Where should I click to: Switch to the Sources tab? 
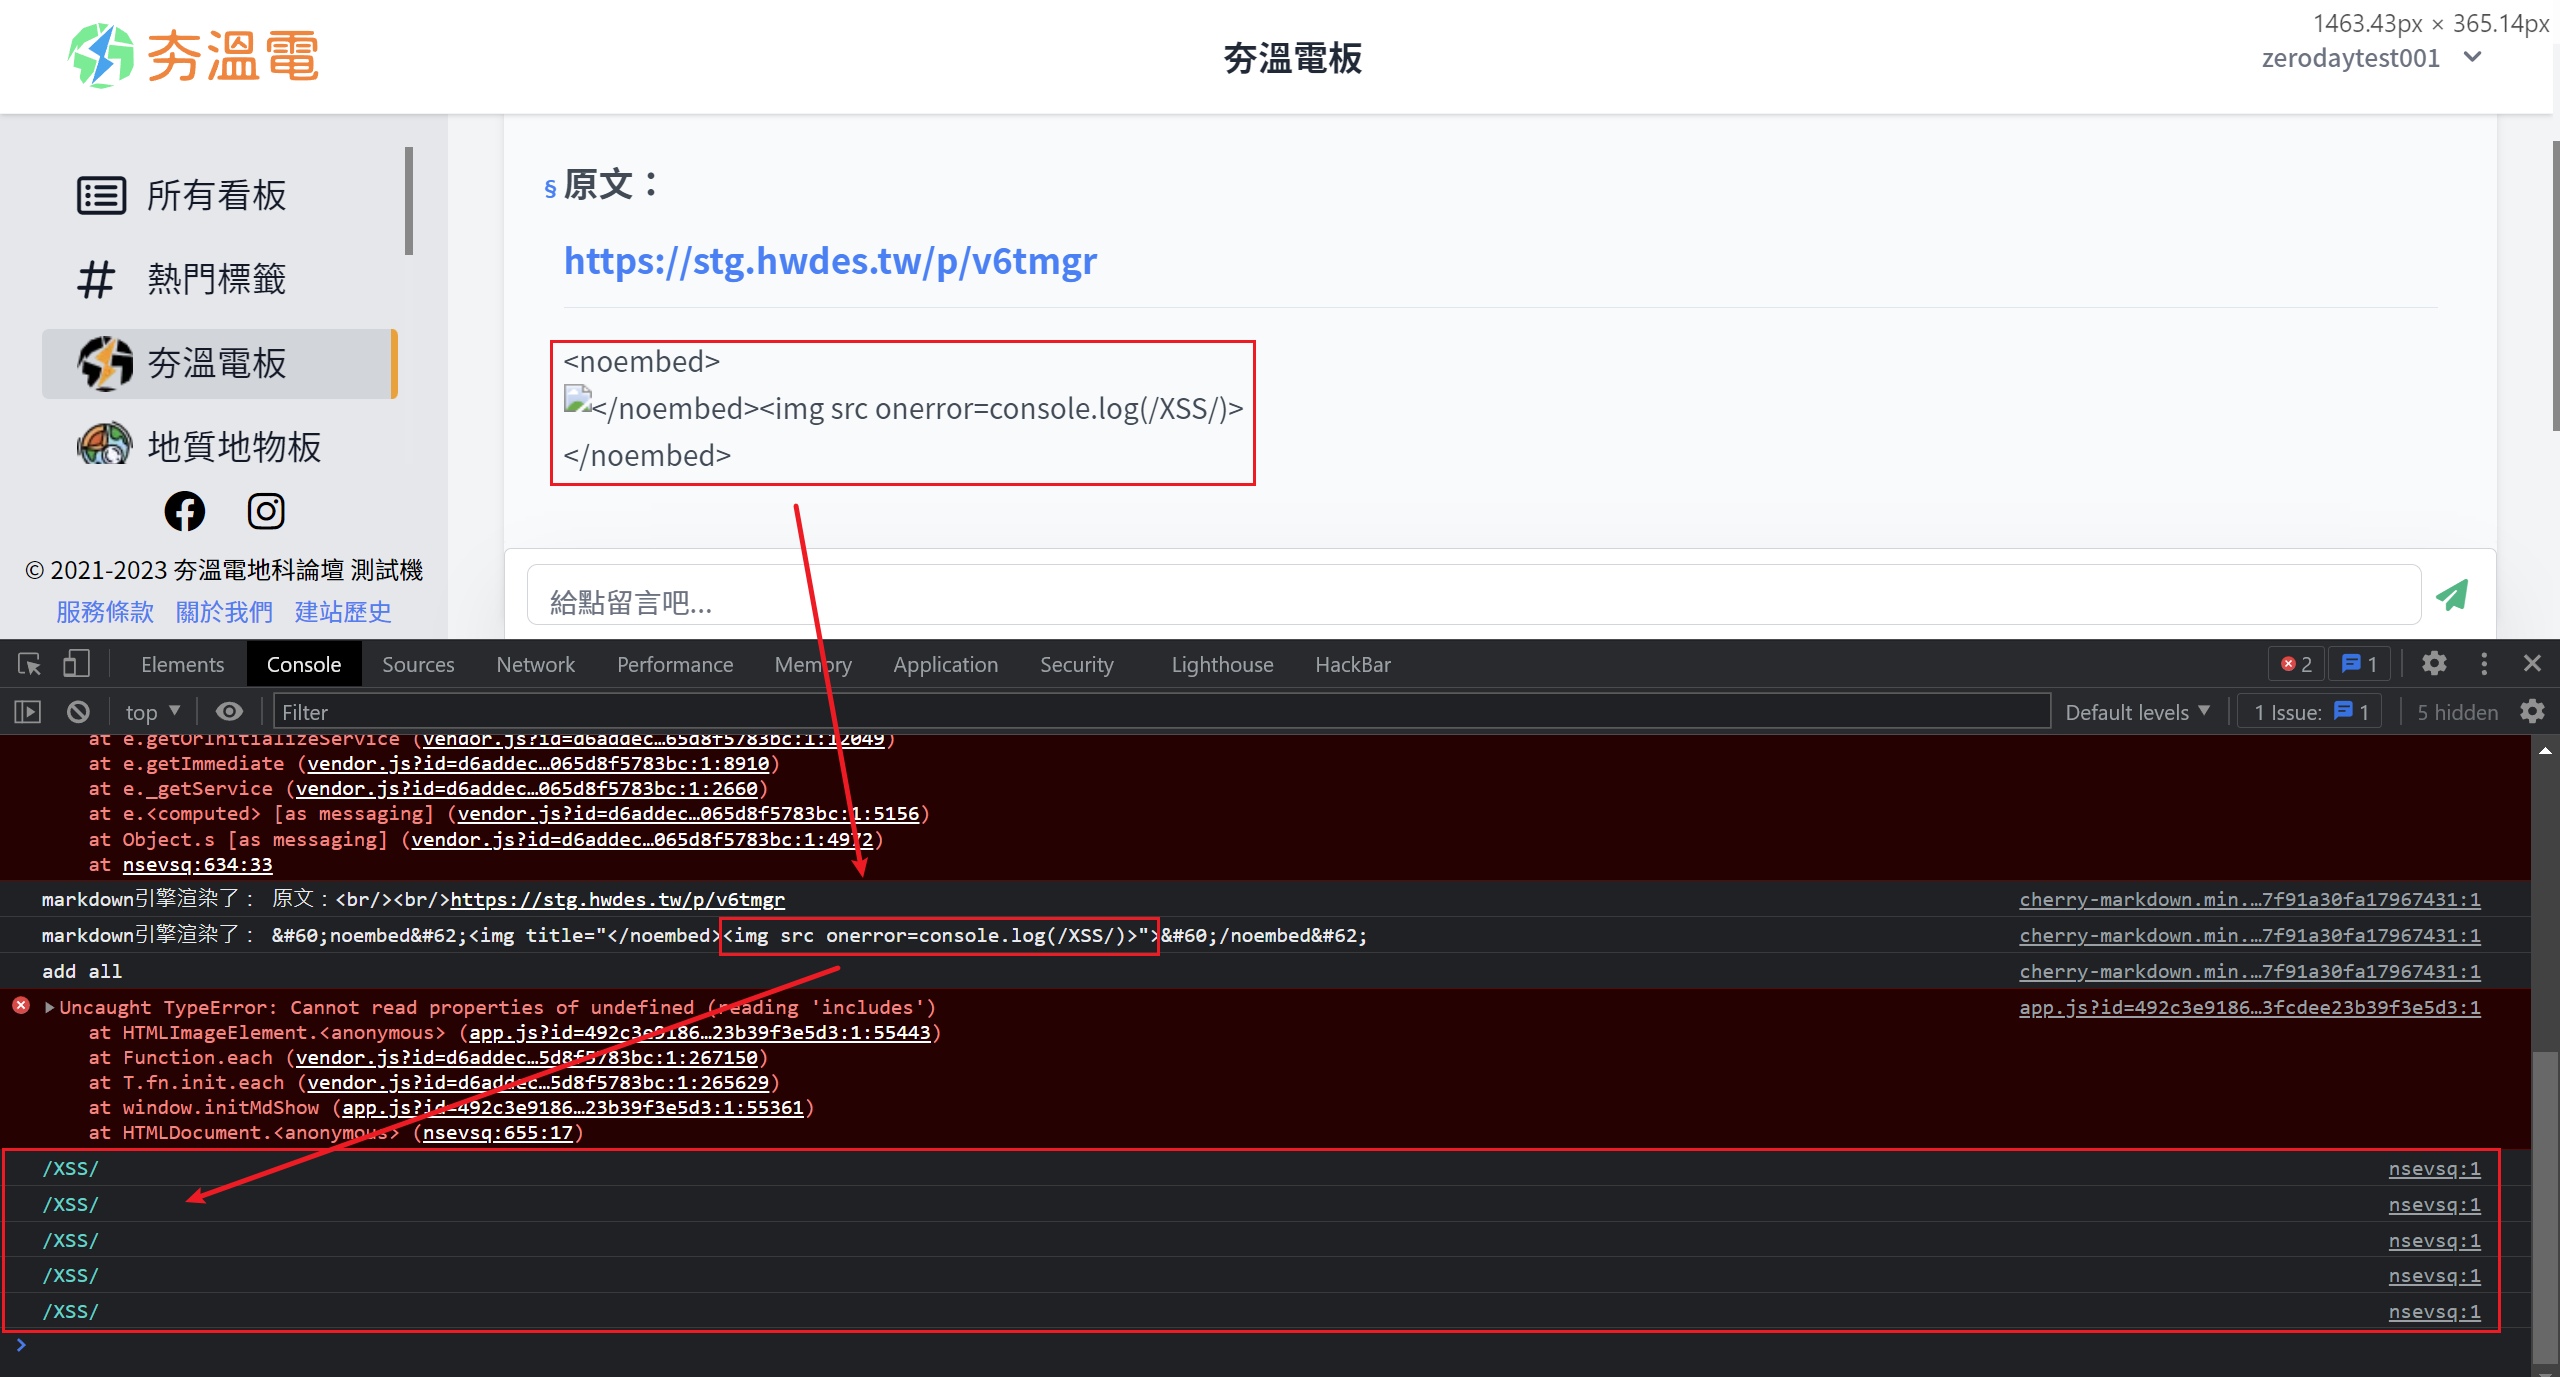point(418,664)
